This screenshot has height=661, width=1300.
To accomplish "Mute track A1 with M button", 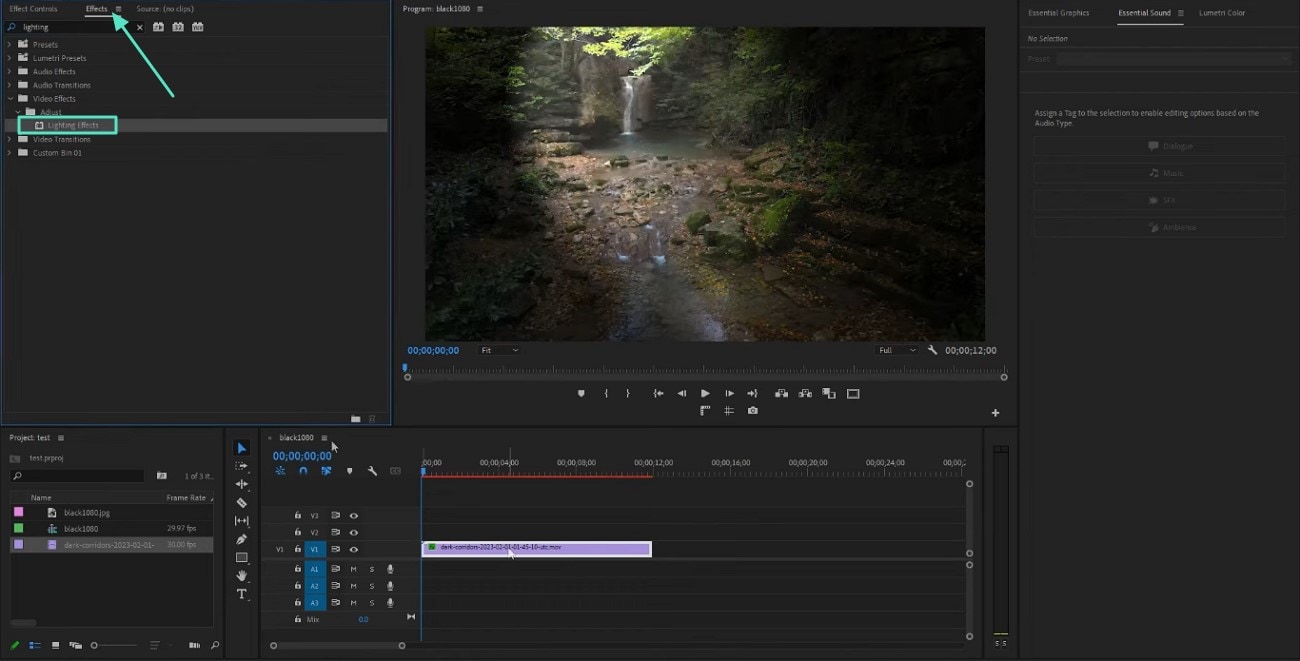I will pos(353,569).
